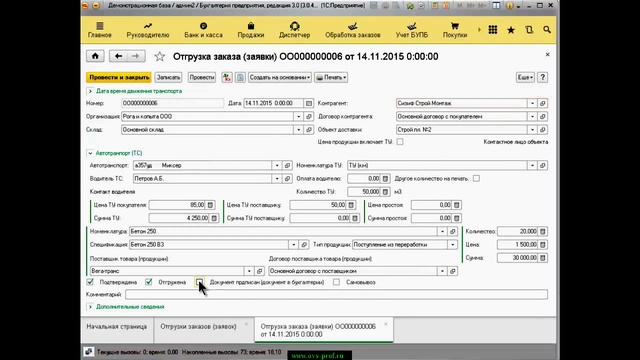Image resolution: width=640 pixels, height=360 pixels.
Task: Open help question mark button
Action: click(x=542, y=78)
